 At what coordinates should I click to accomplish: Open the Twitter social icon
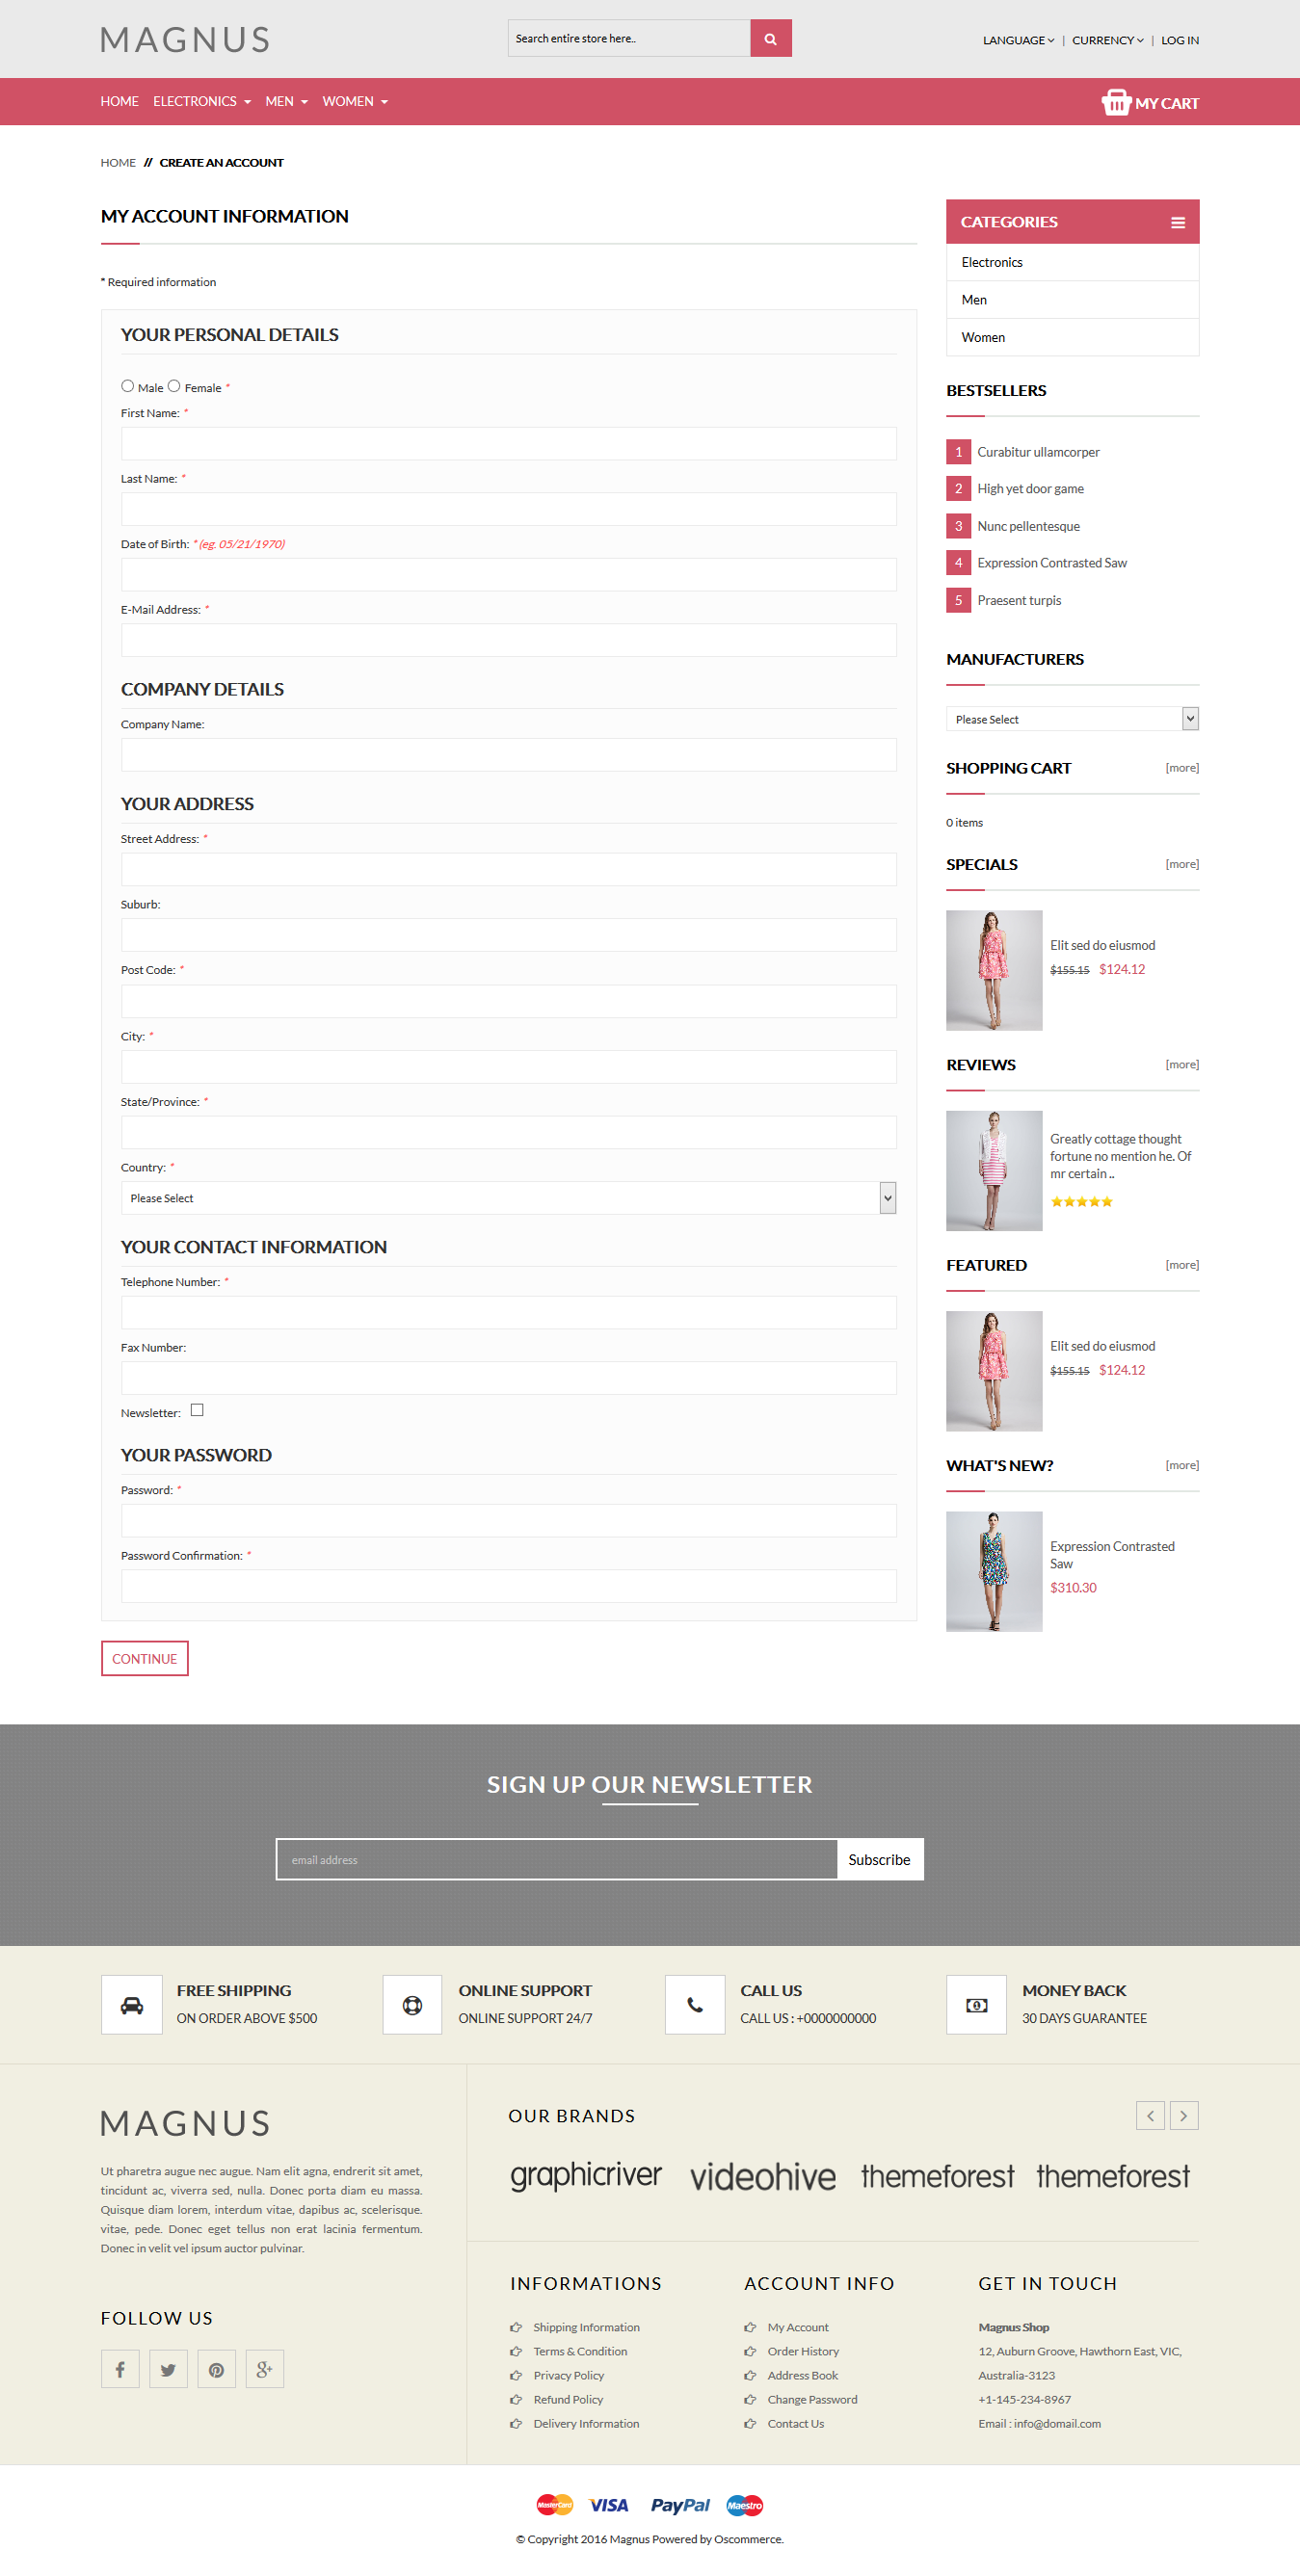pyautogui.click(x=168, y=2368)
